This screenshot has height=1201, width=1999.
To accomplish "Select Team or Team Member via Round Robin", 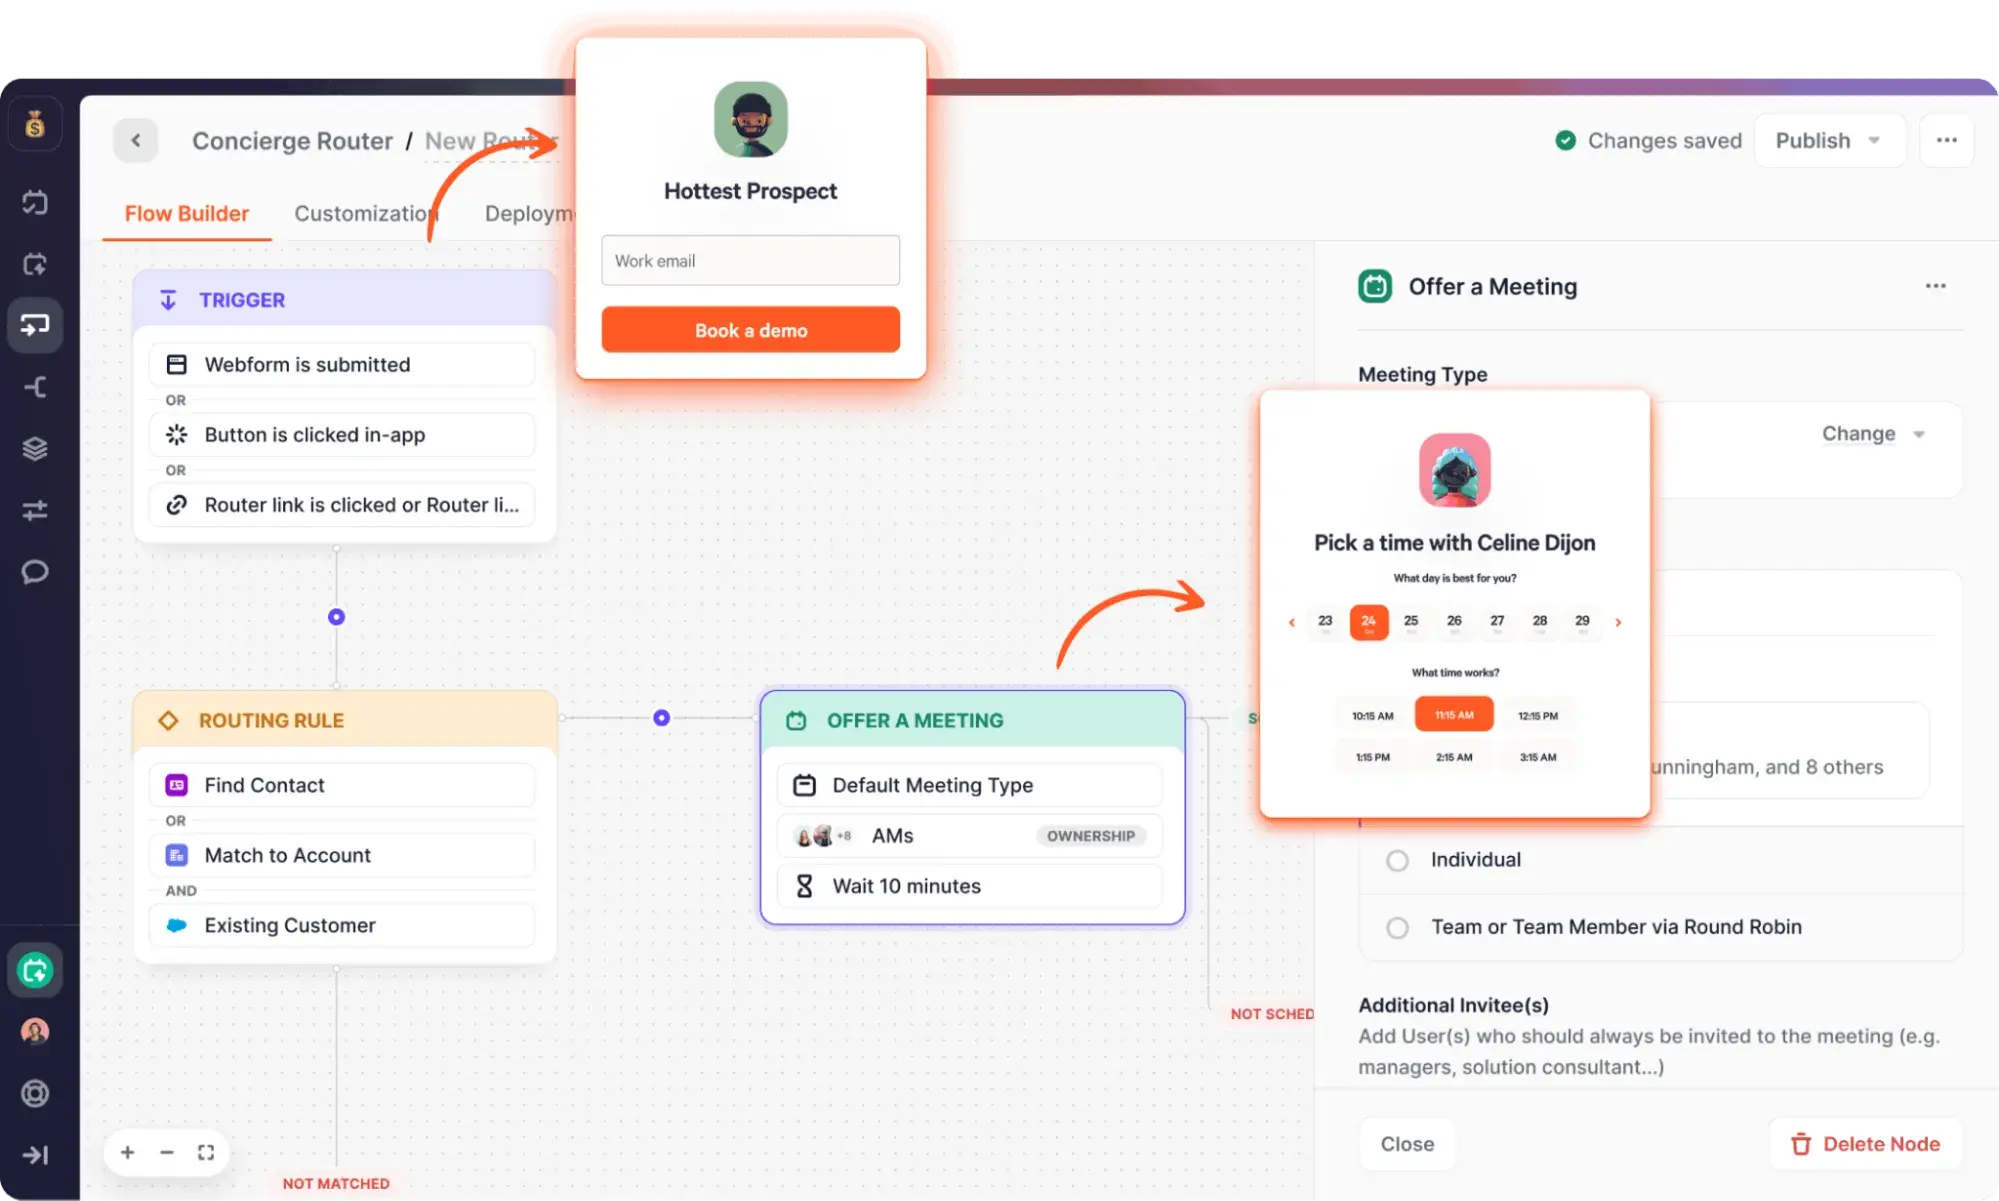I will click(1396, 927).
